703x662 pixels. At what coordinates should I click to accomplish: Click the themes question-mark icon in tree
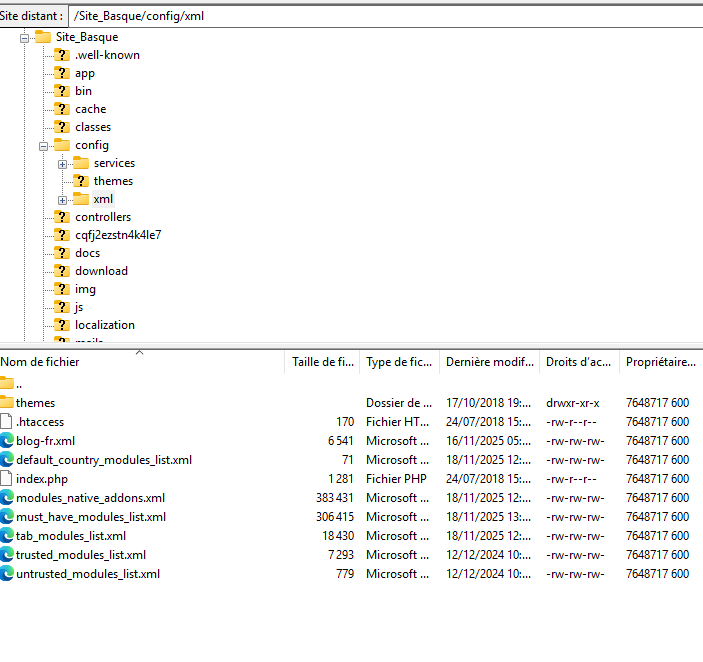[x=81, y=181]
